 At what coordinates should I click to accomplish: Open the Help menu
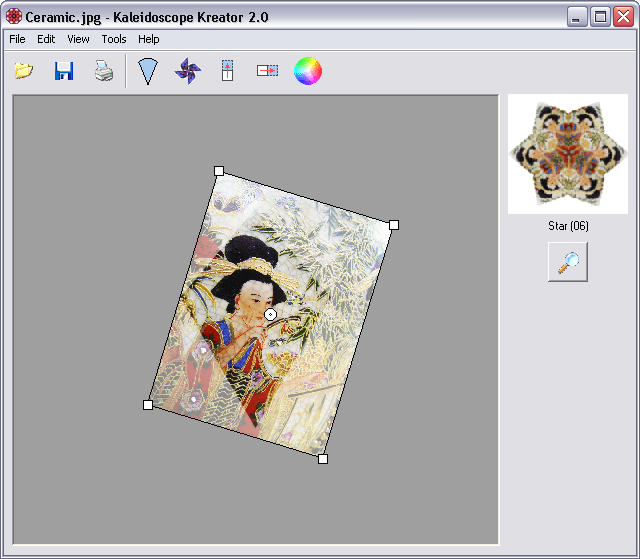tap(149, 39)
